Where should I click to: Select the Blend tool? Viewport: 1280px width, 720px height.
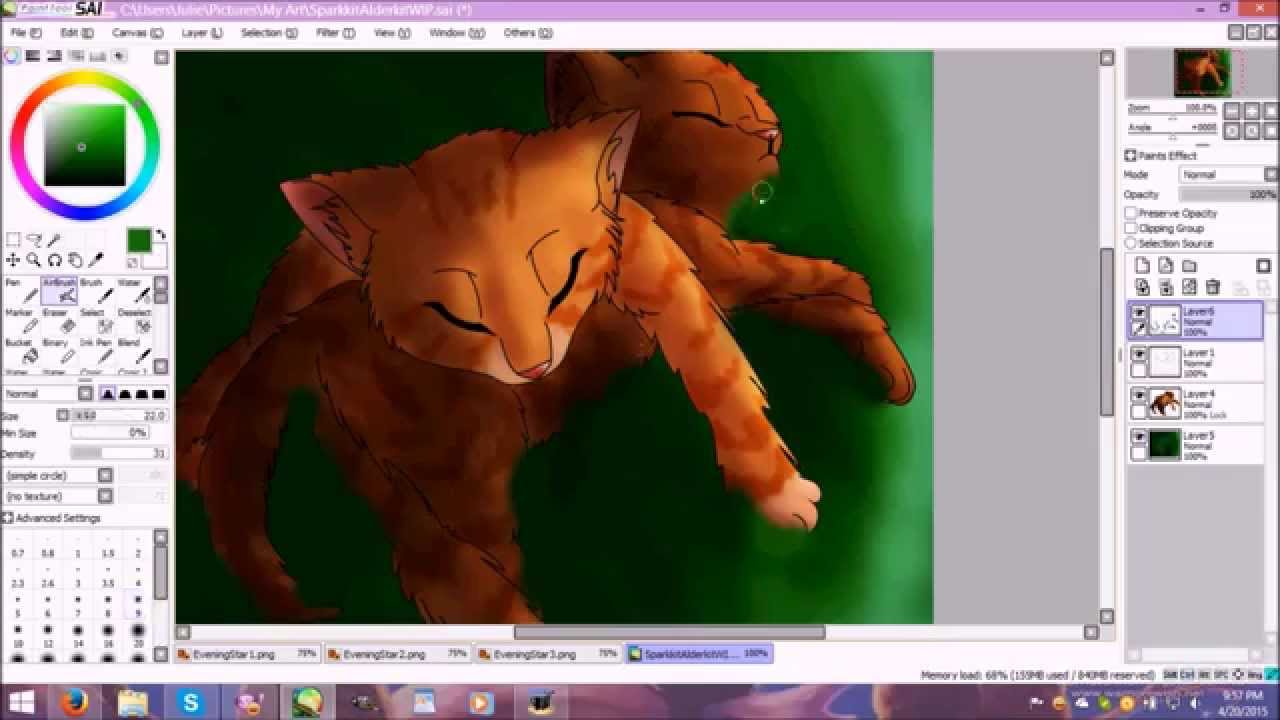(134, 351)
